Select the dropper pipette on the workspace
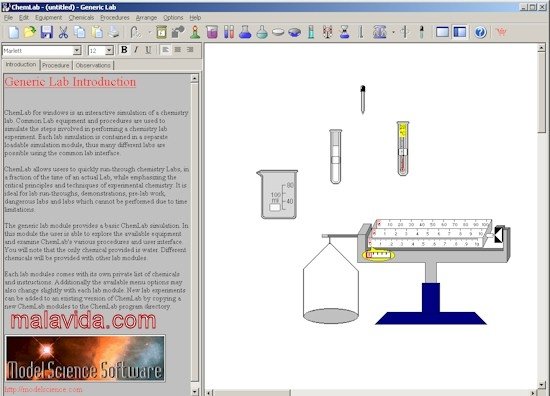 (x=363, y=100)
